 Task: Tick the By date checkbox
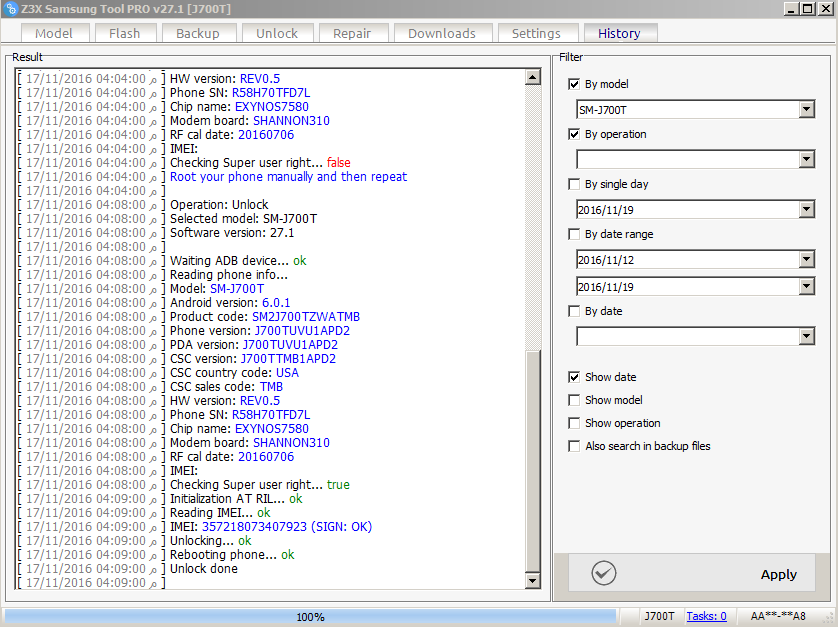(x=574, y=311)
